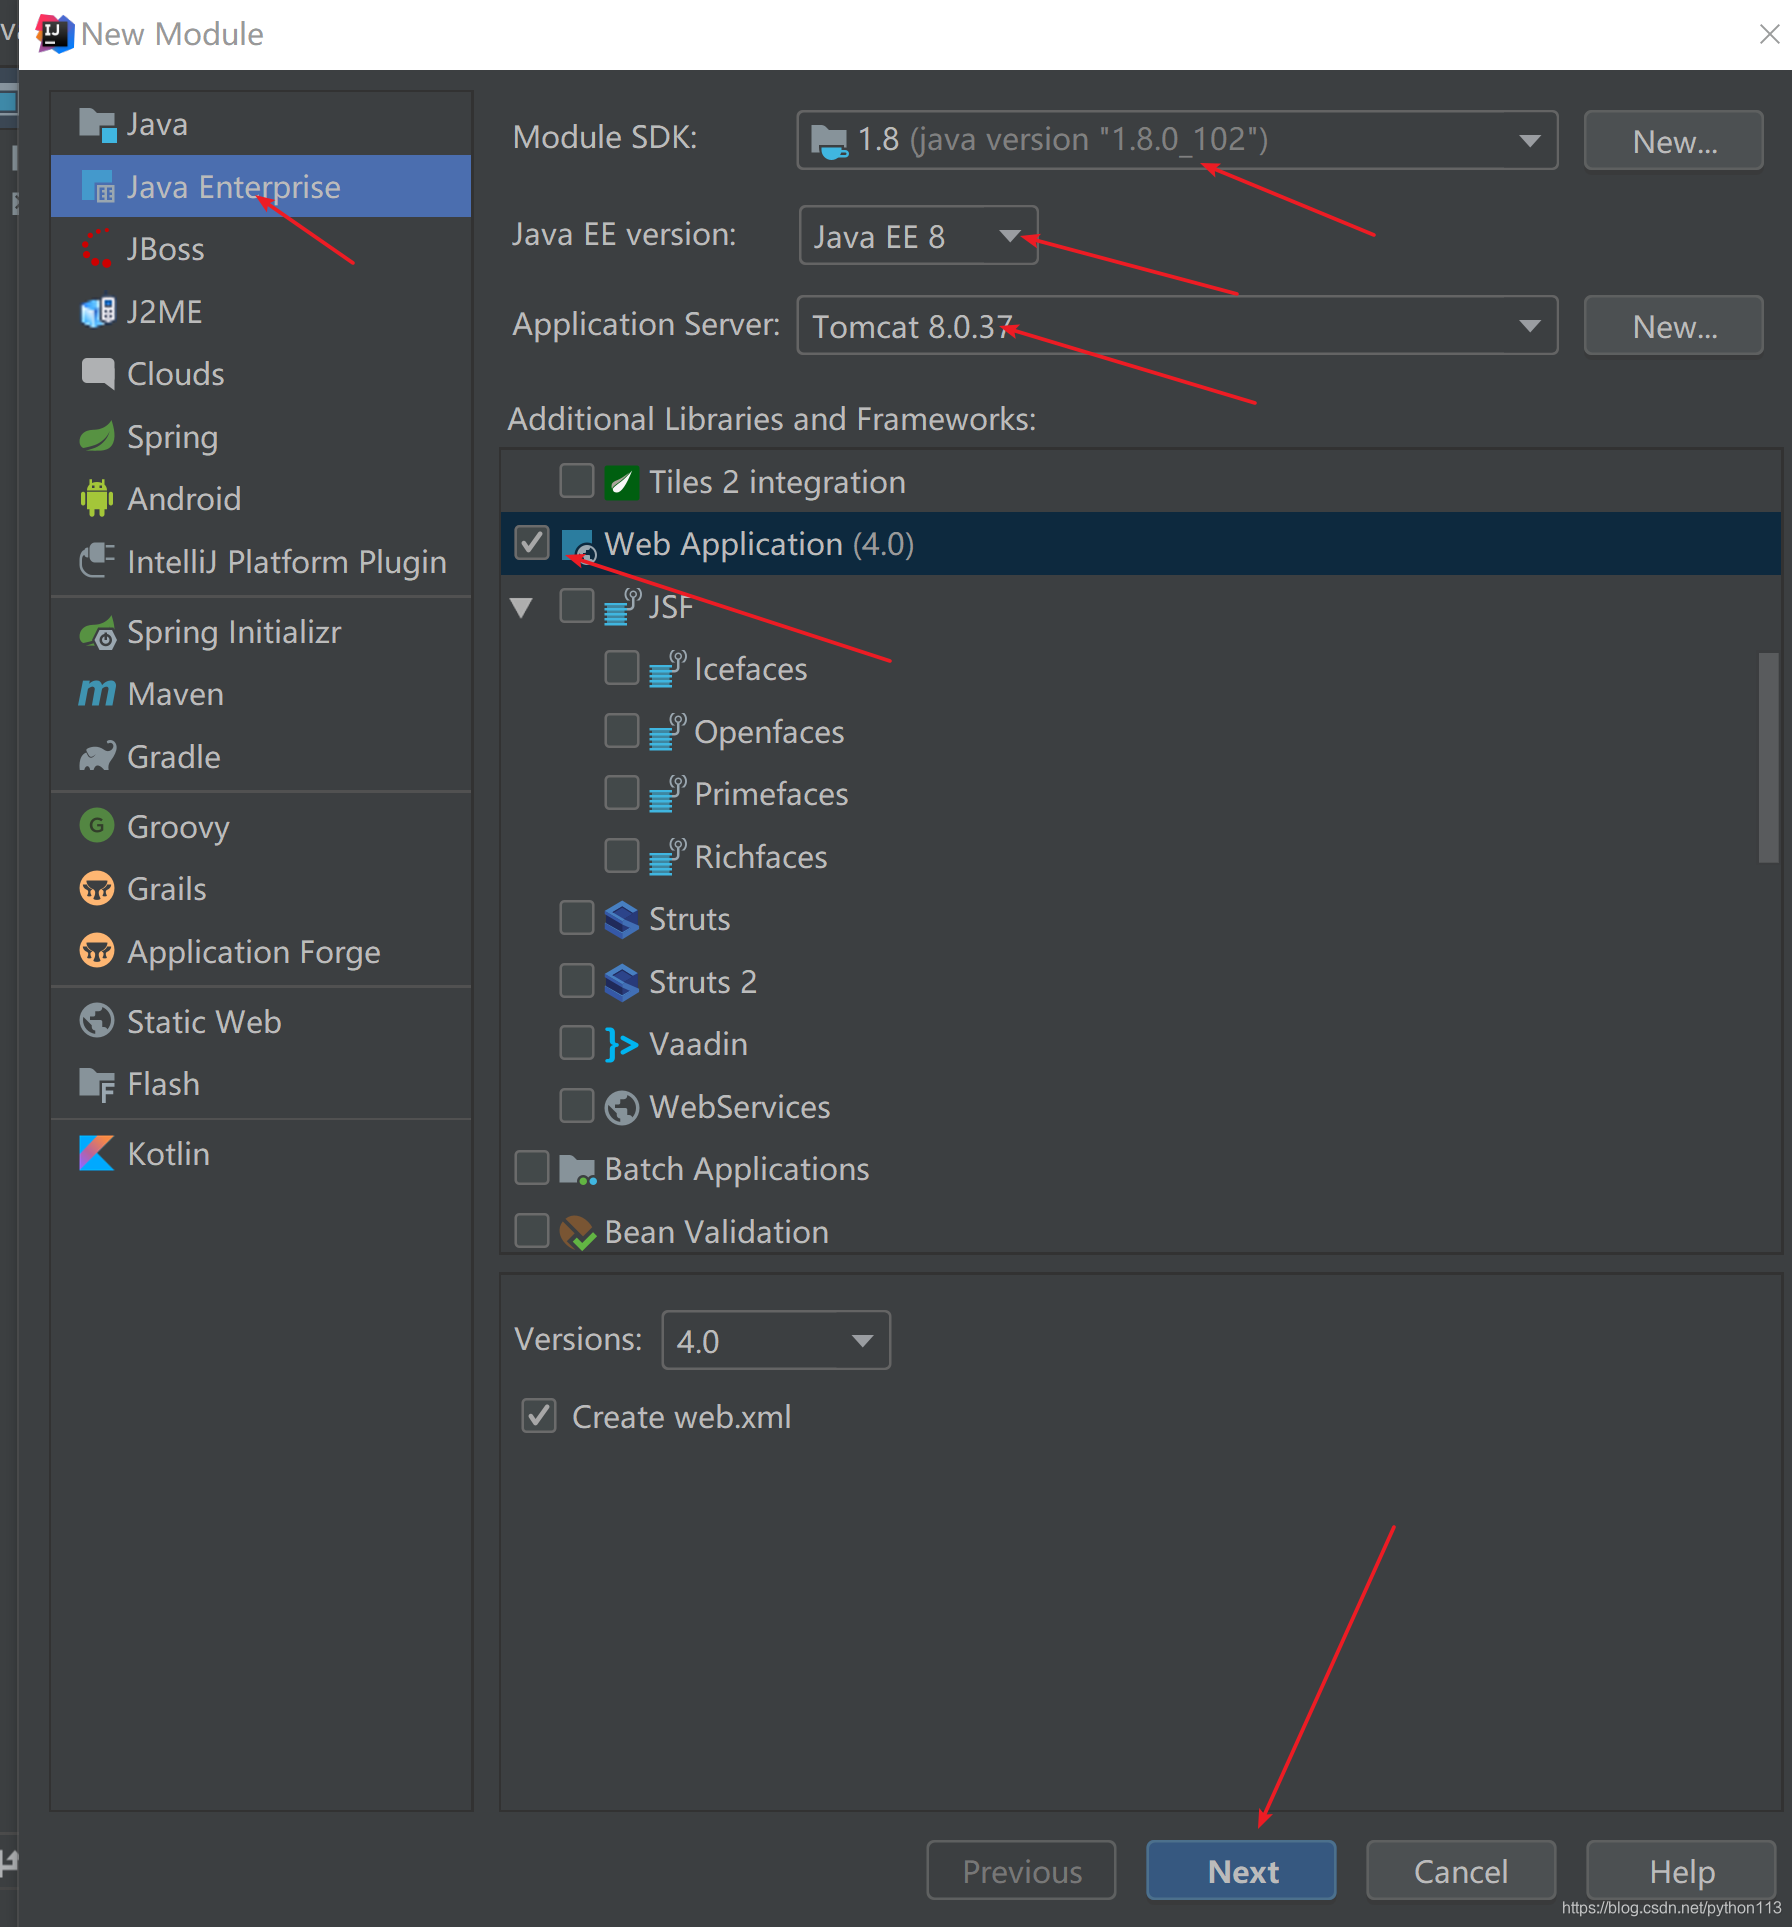The height and width of the screenshot is (1927, 1792).
Task: Uncheck the Web Application checkbox
Action: pos(532,543)
